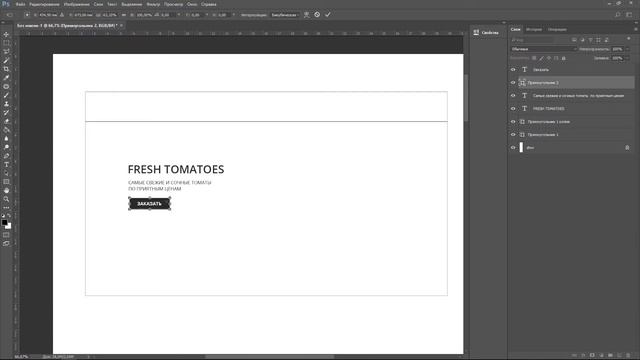Image resolution: width=640 pixels, height=360 pixels.
Task: Select the Blur tool
Action: (6, 138)
